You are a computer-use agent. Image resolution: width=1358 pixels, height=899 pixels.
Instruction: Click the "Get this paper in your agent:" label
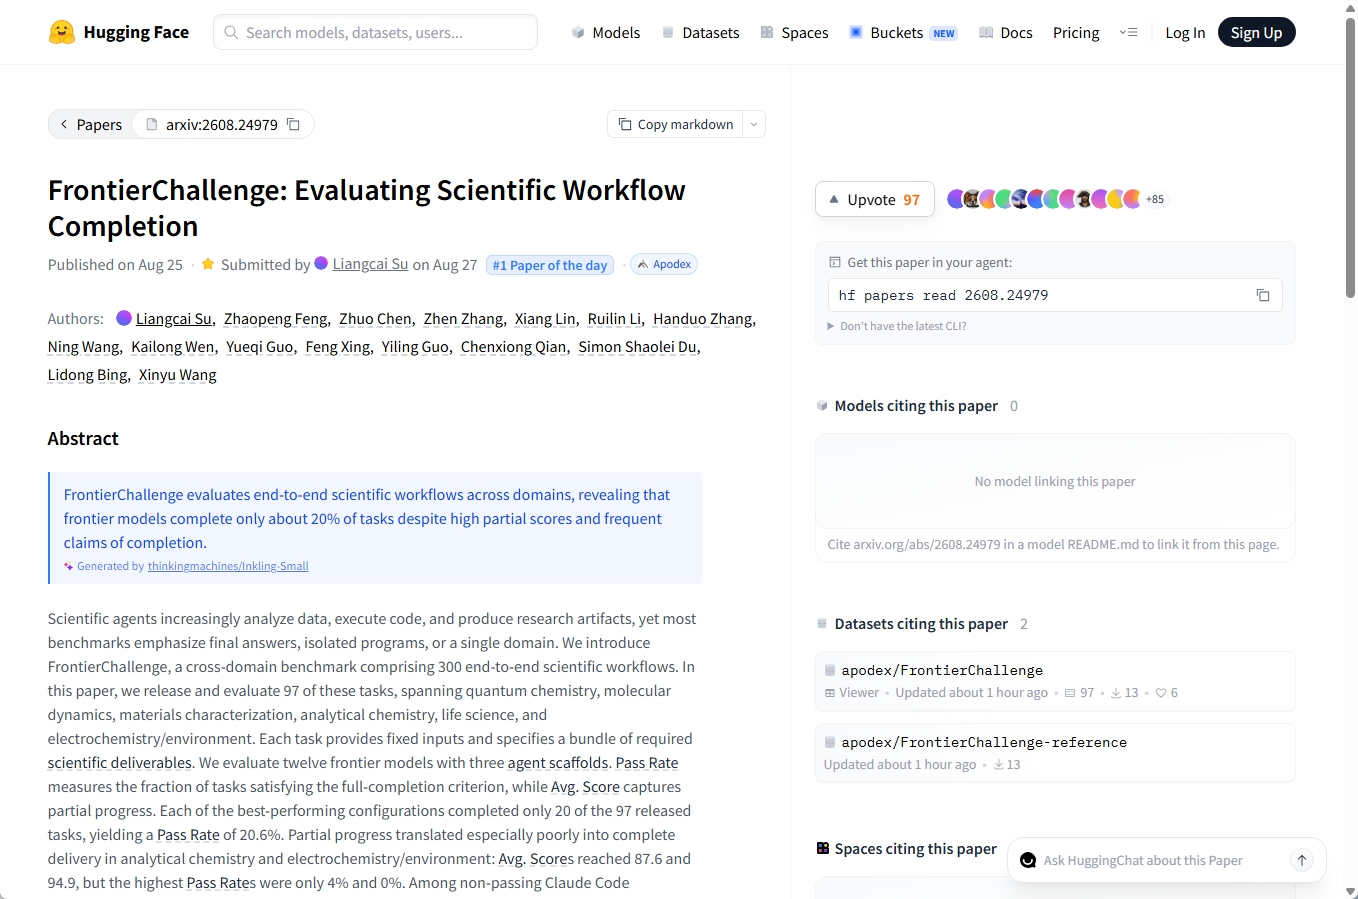(929, 262)
